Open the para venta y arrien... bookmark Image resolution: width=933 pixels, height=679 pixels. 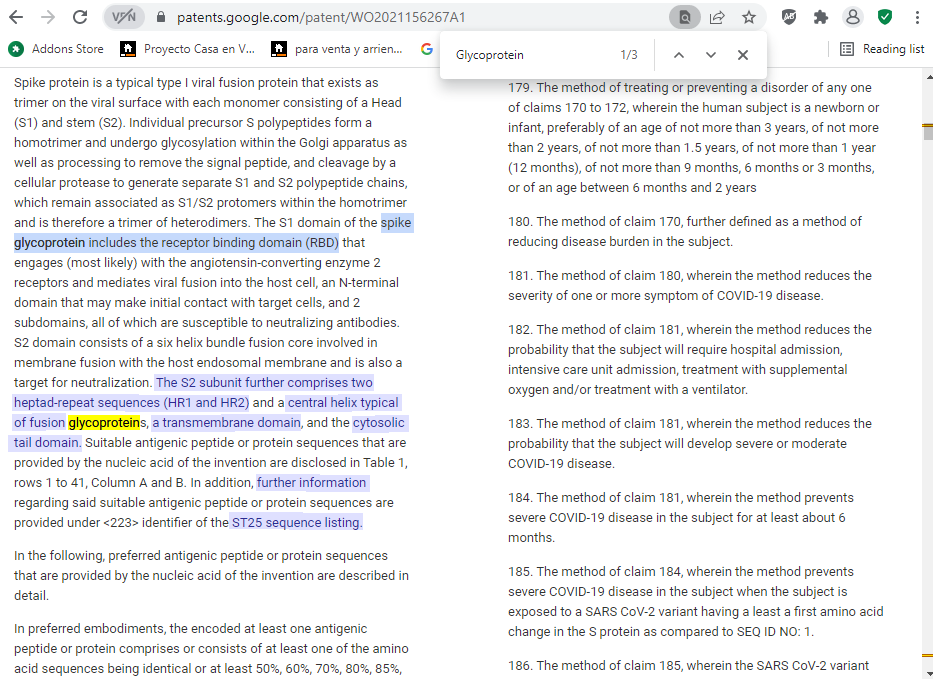tap(338, 48)
